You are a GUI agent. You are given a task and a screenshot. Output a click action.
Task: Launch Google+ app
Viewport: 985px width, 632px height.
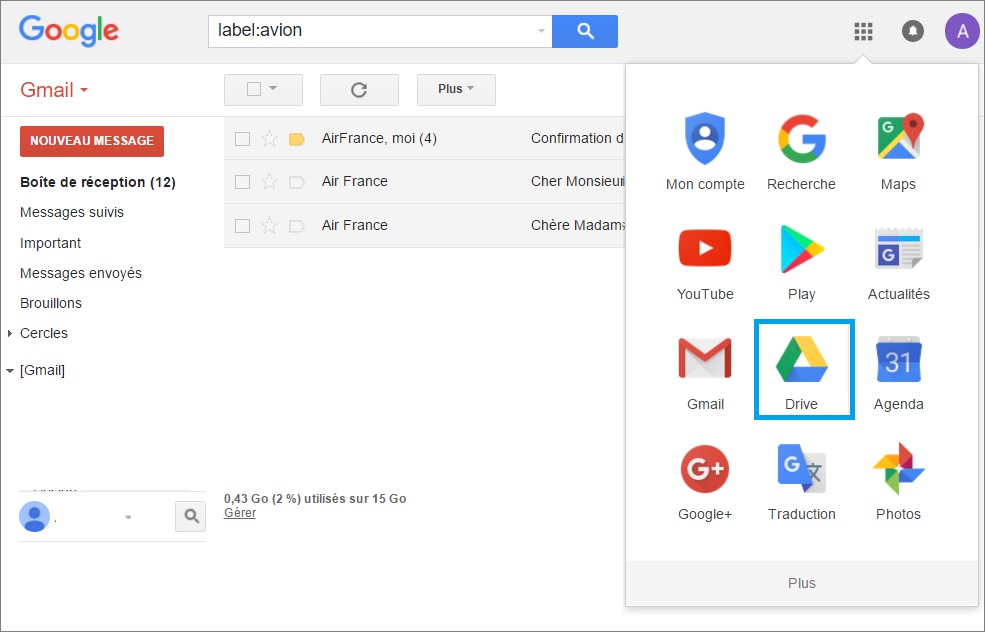coord(705,482)
